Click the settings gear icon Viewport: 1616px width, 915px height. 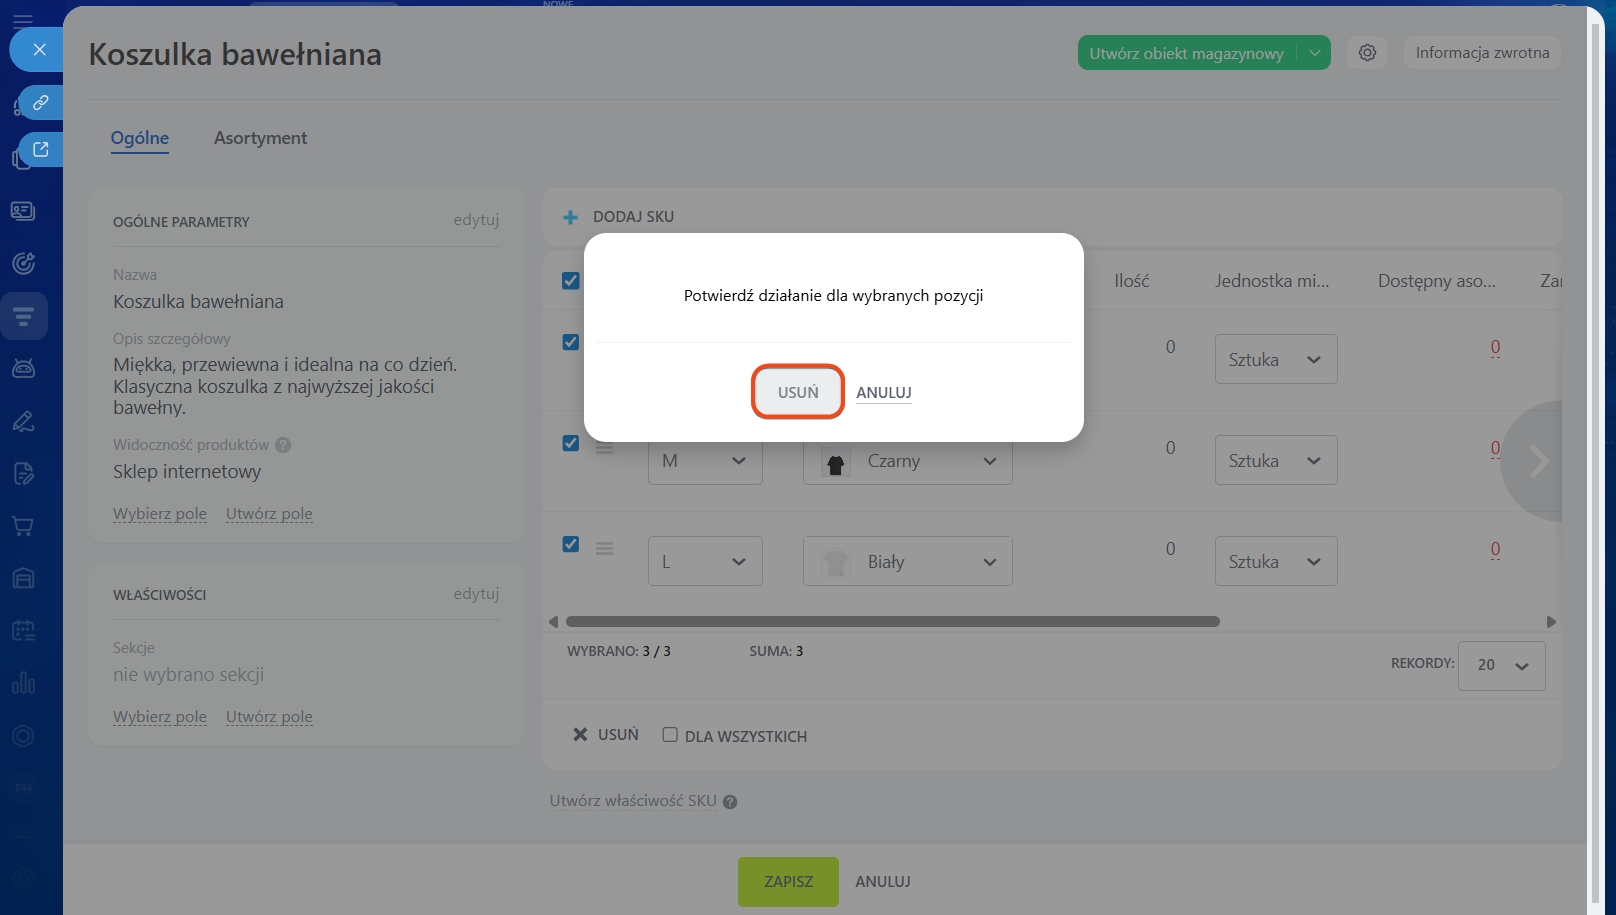coord(1367,53)
